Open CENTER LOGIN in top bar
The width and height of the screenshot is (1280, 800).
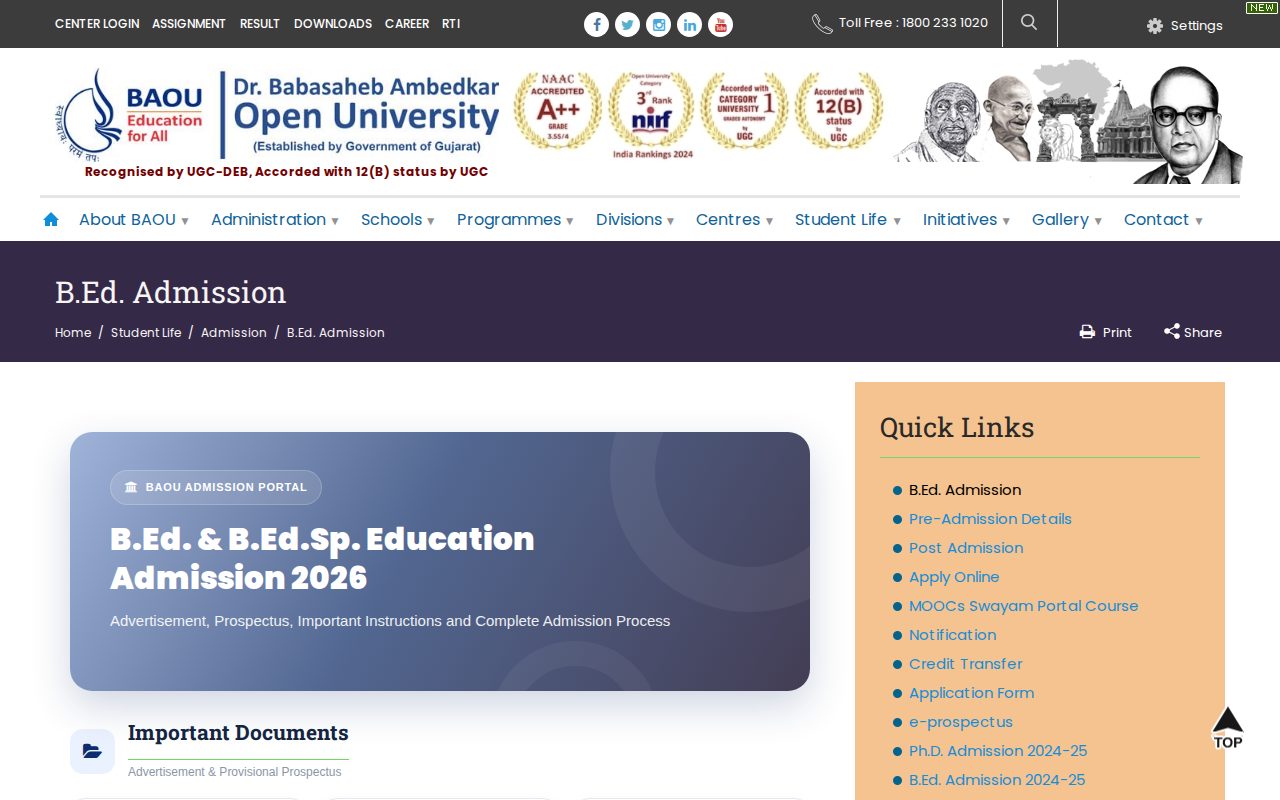97,23
